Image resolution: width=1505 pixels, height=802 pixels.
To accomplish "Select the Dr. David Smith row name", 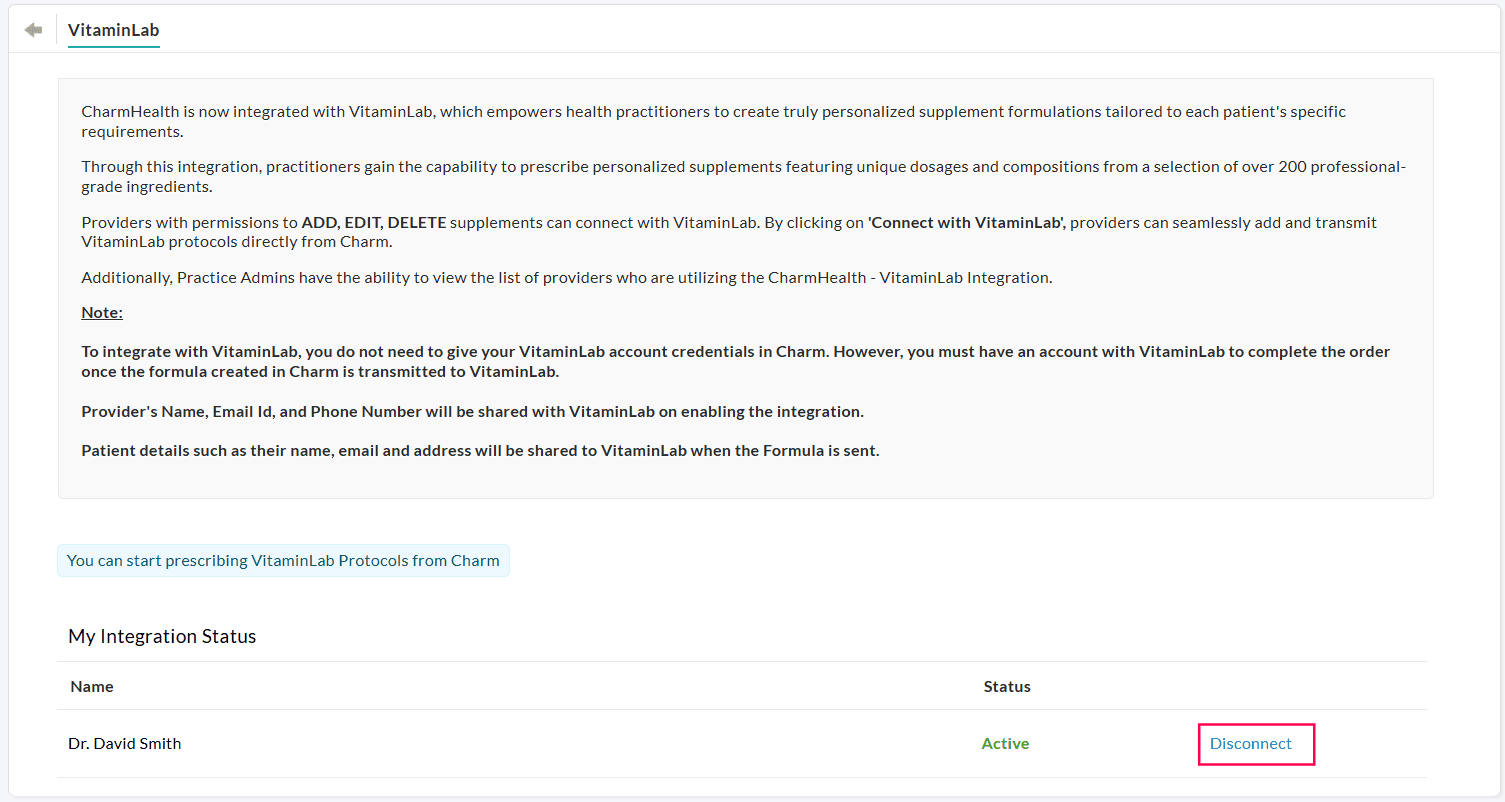I will (125, 744).
